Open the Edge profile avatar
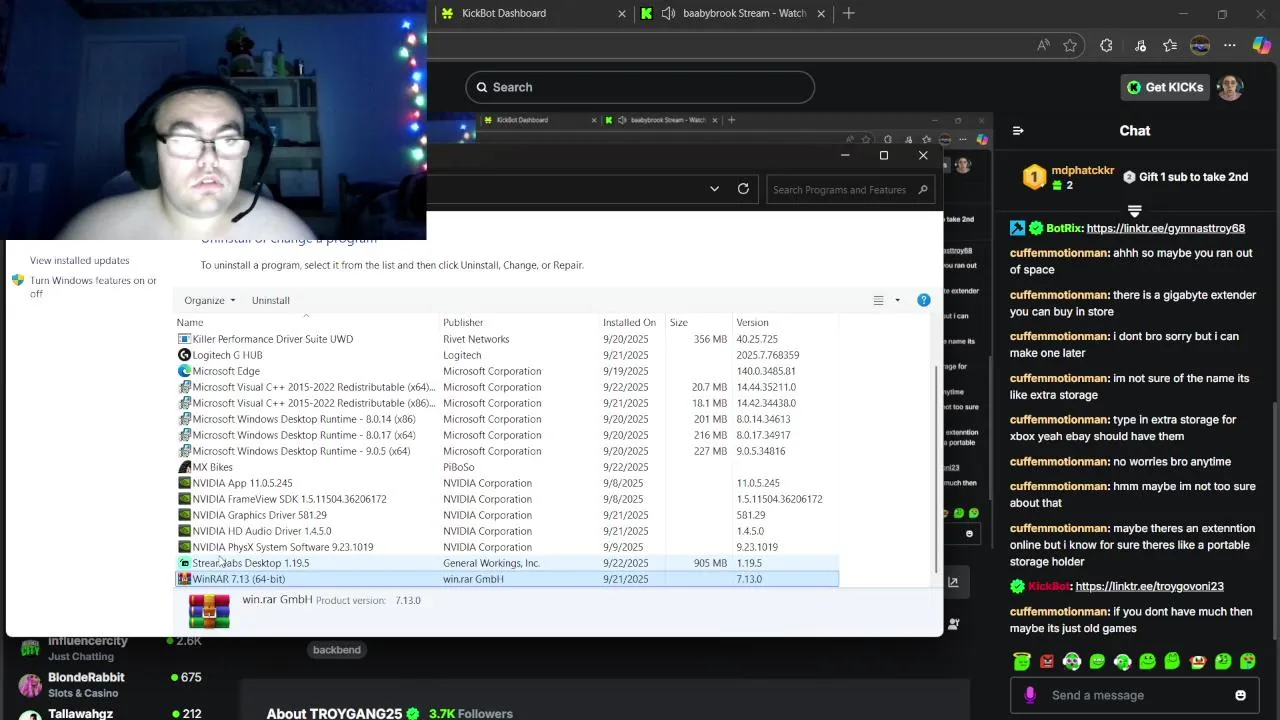 (x=1200, y=45)
